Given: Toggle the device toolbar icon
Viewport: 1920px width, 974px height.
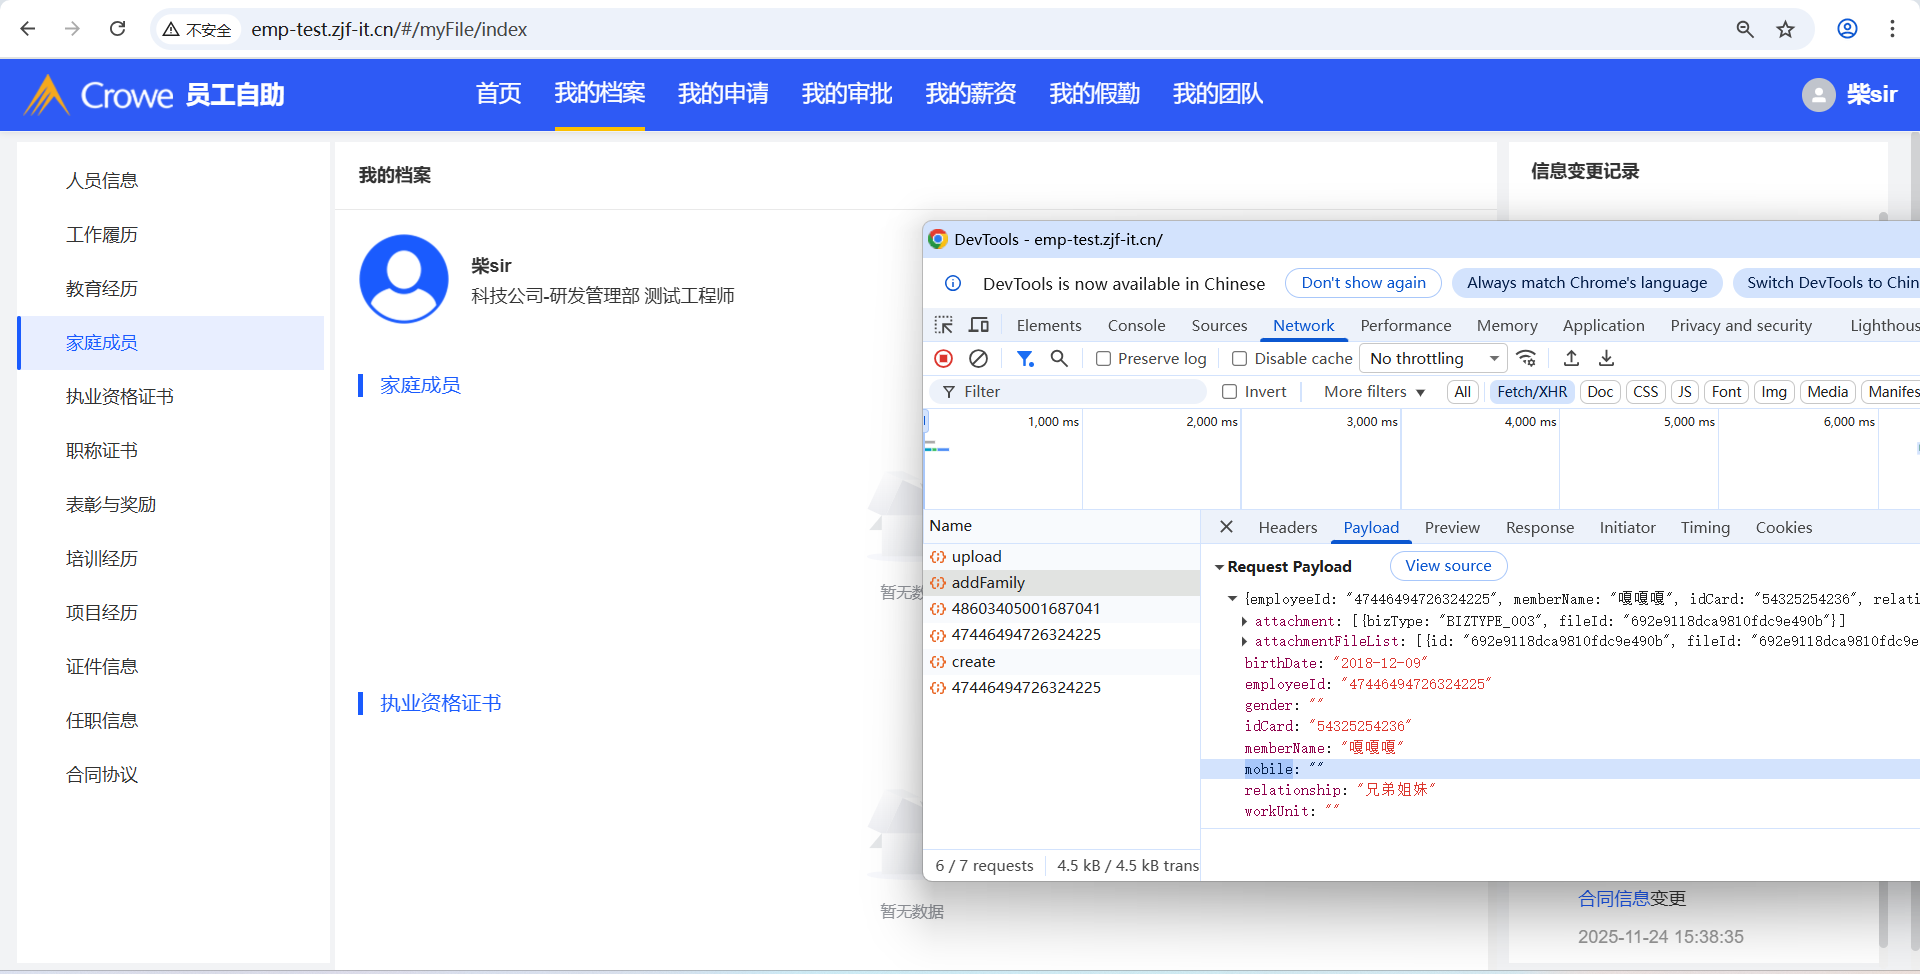Looking at the screenshot, I should pos(979,325).
